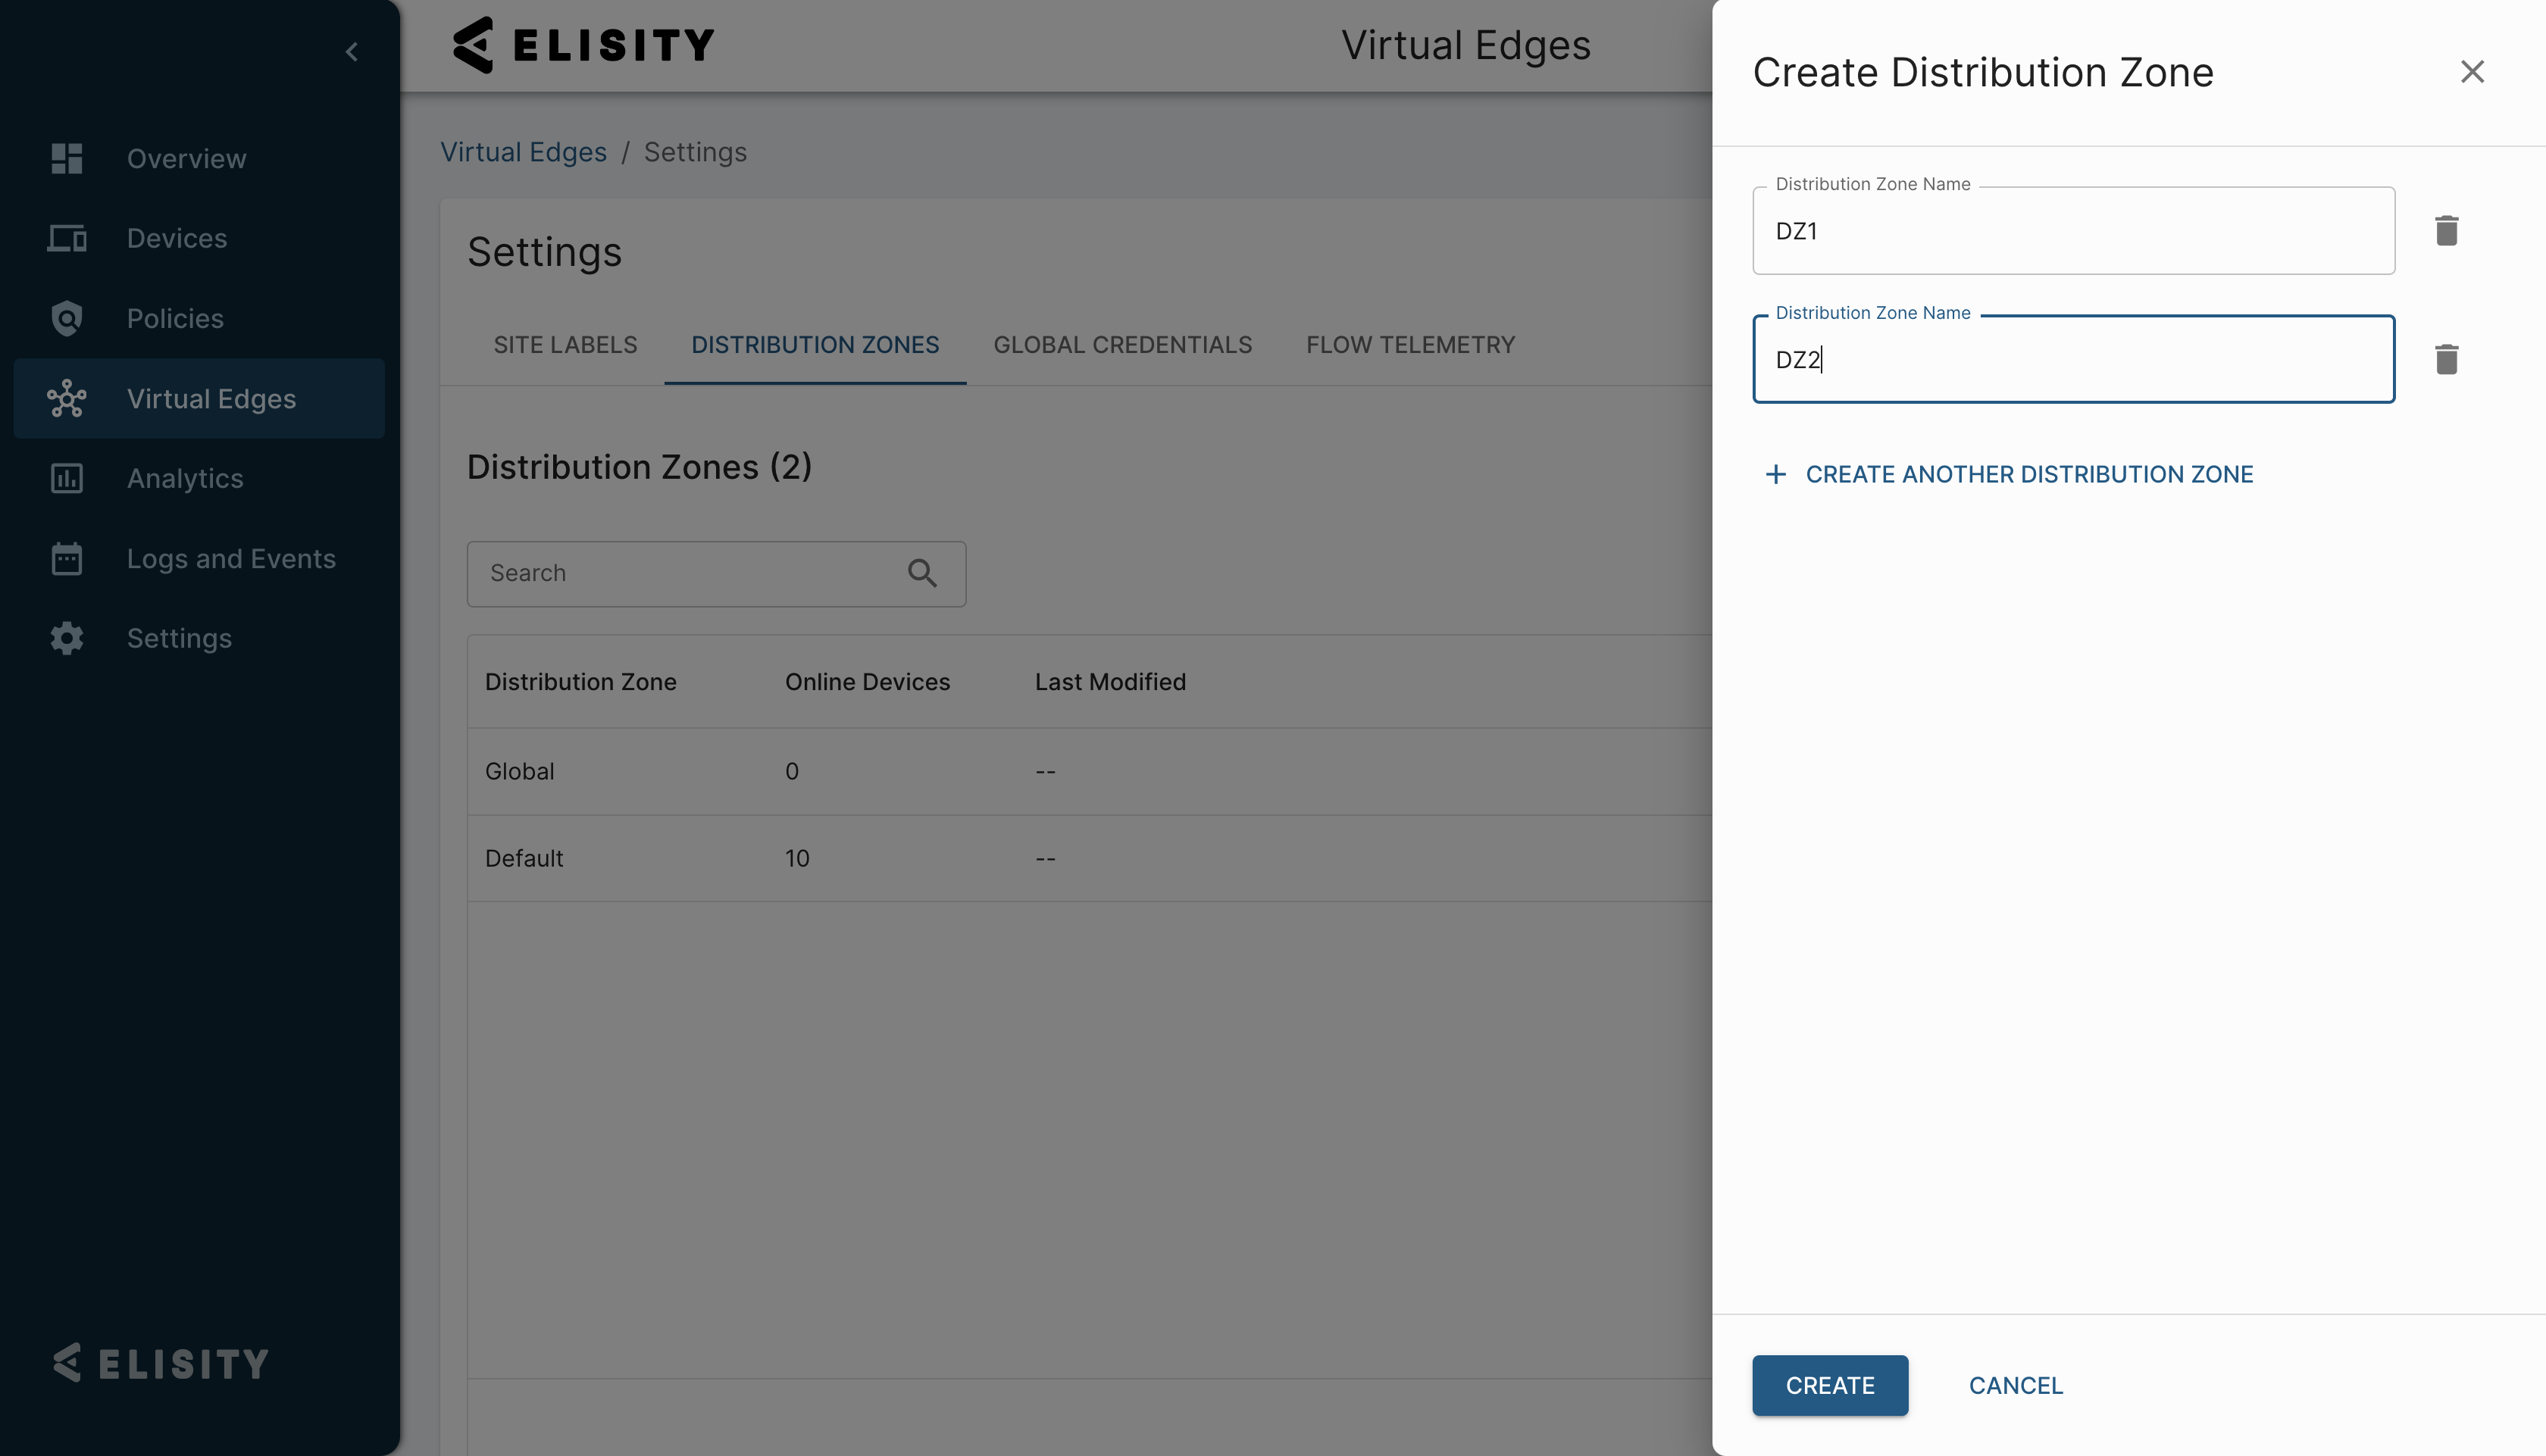Switch to the Flow Telemetry tab
Image resolution: width=2546 pixels, height=1456 pixels.
(x=1410, y=345)
